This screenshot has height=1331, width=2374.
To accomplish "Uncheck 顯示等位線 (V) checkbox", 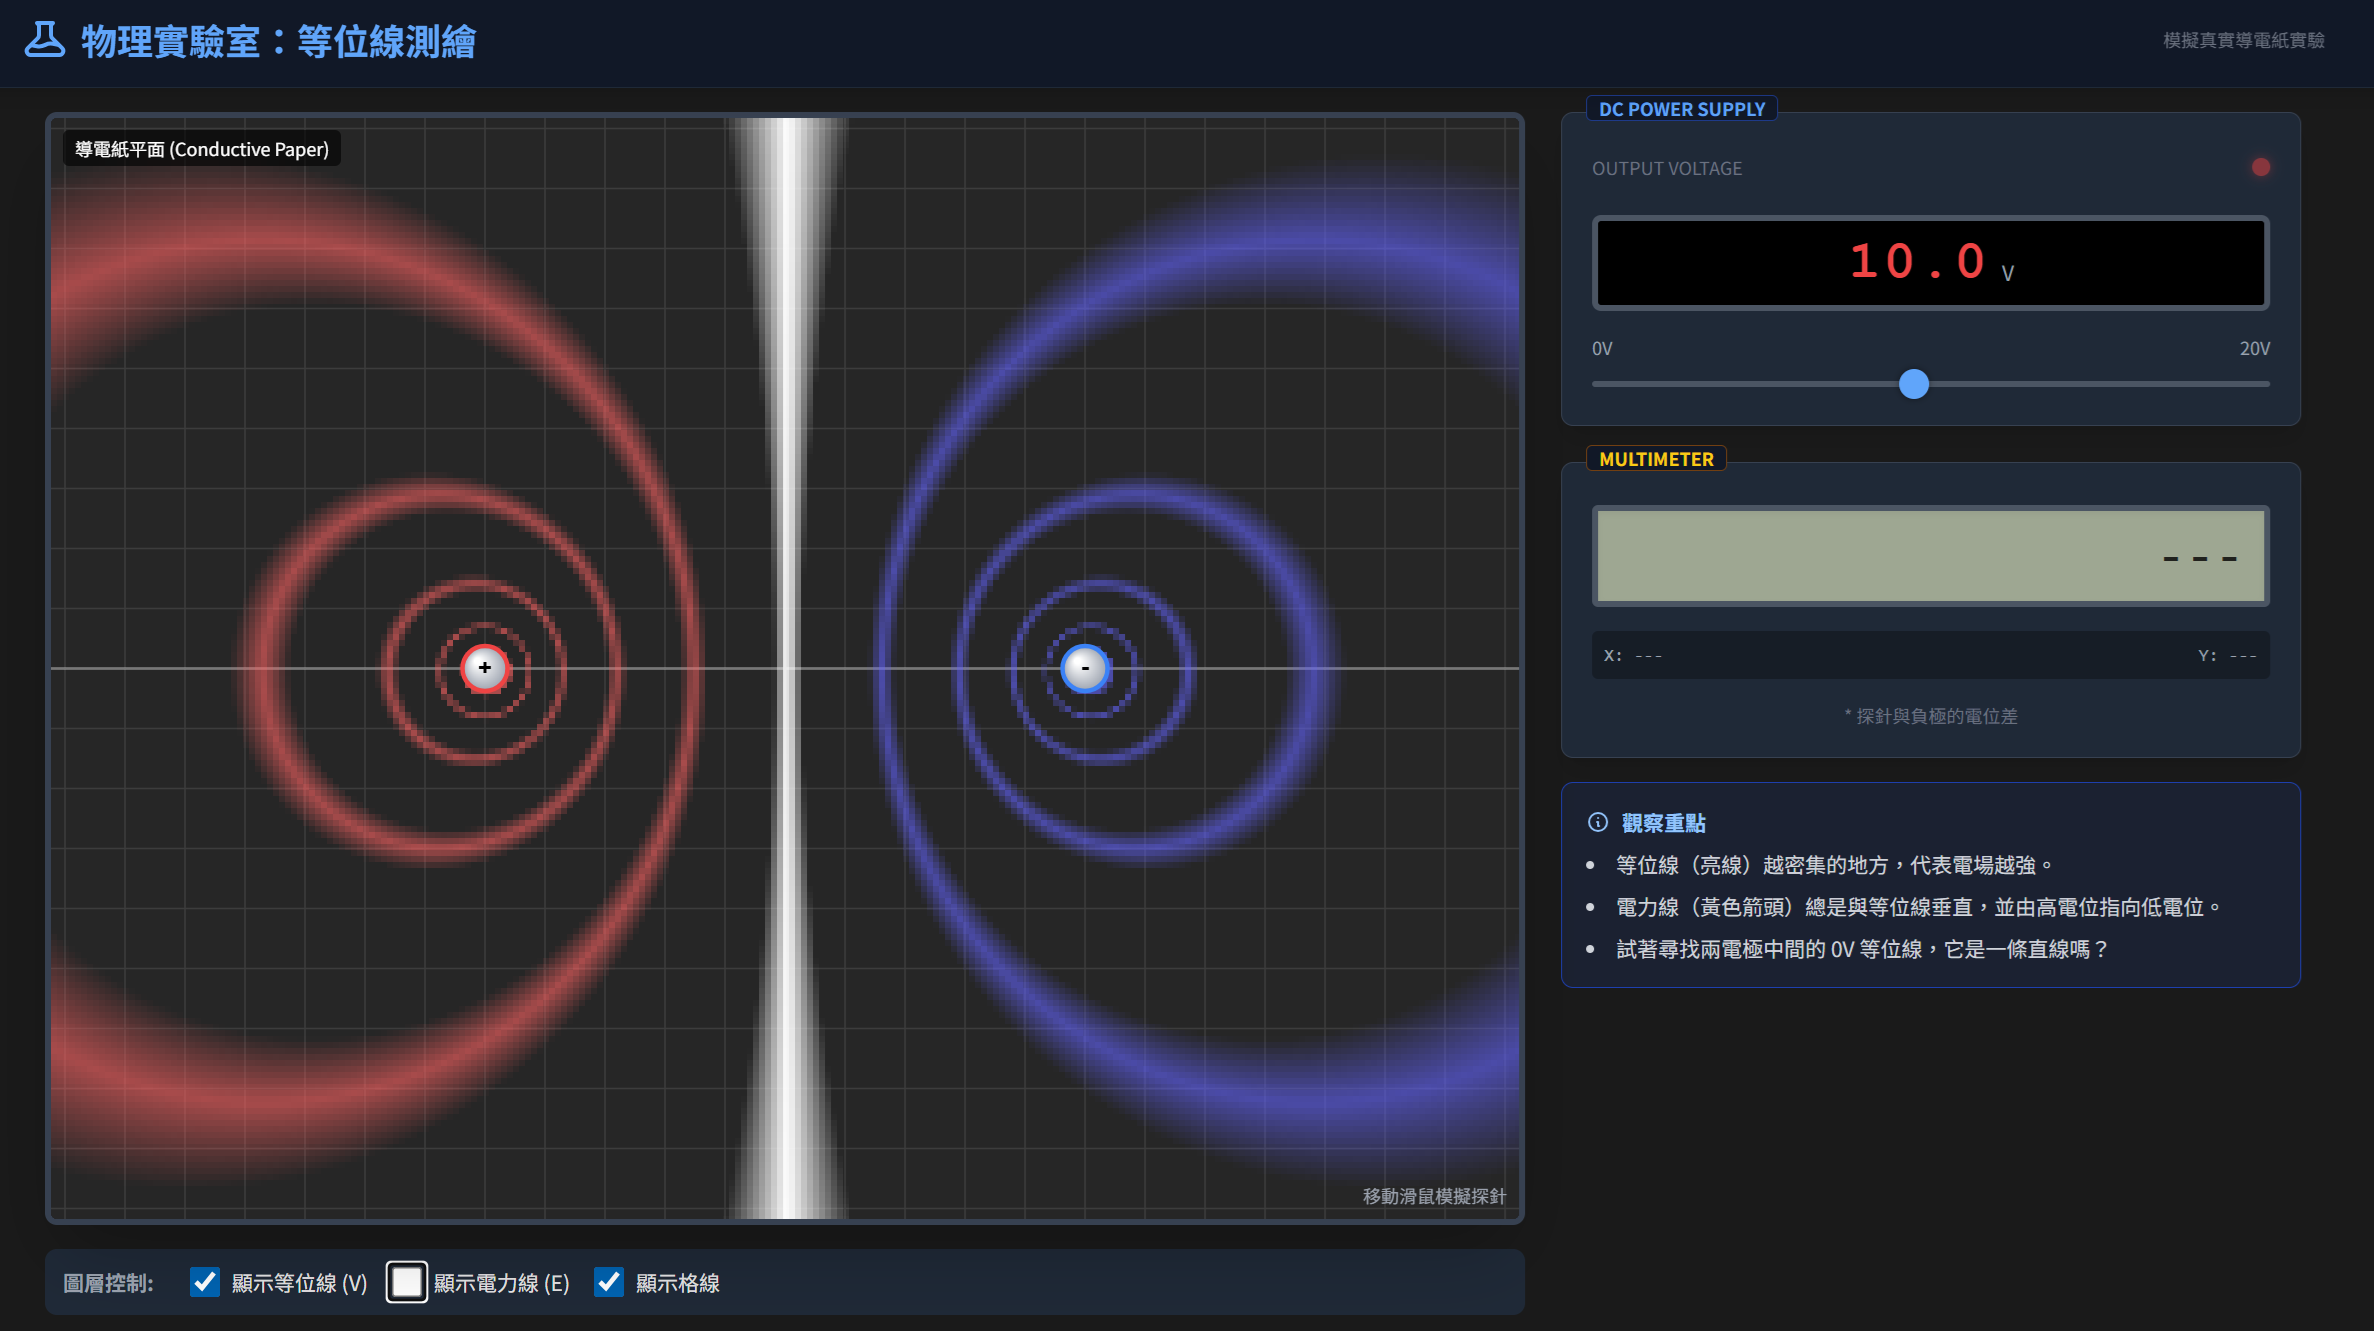I will tap(205, 1282).
